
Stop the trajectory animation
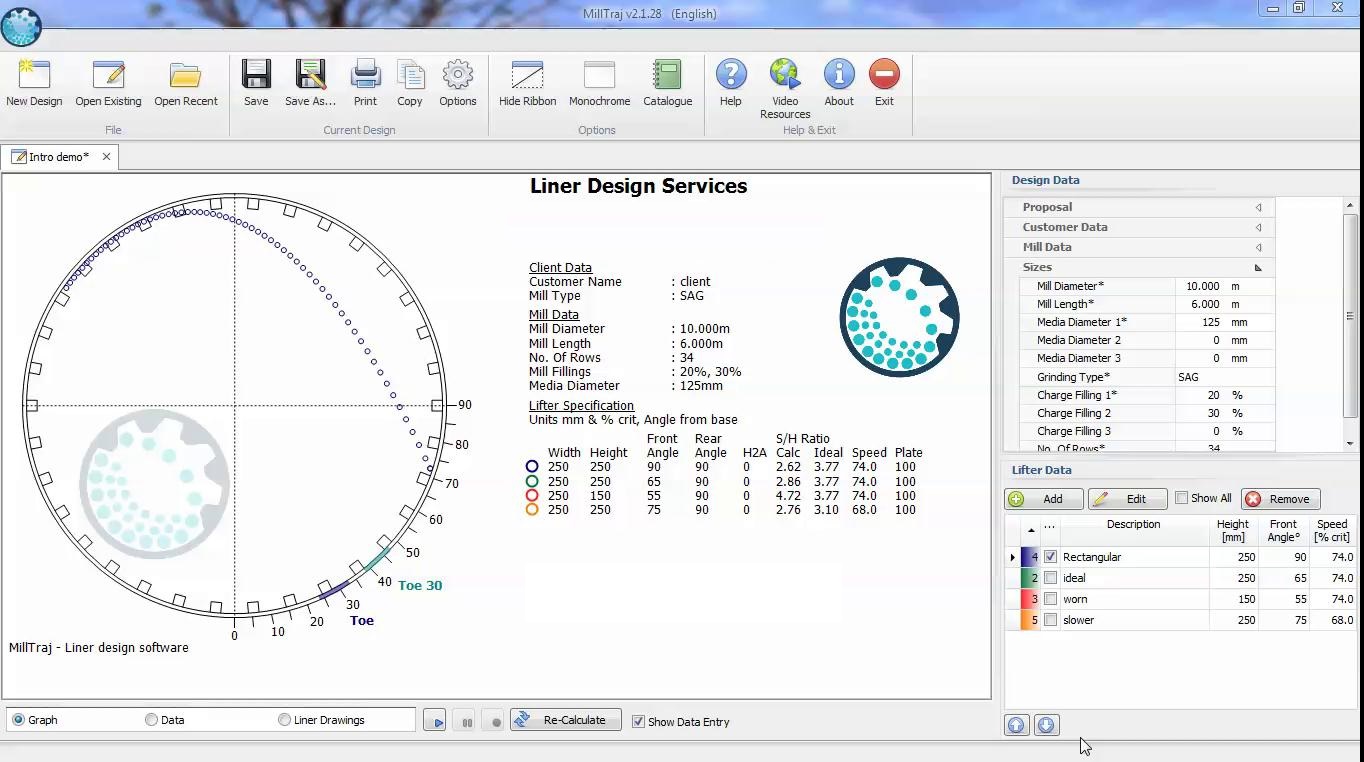click(496, 721)
